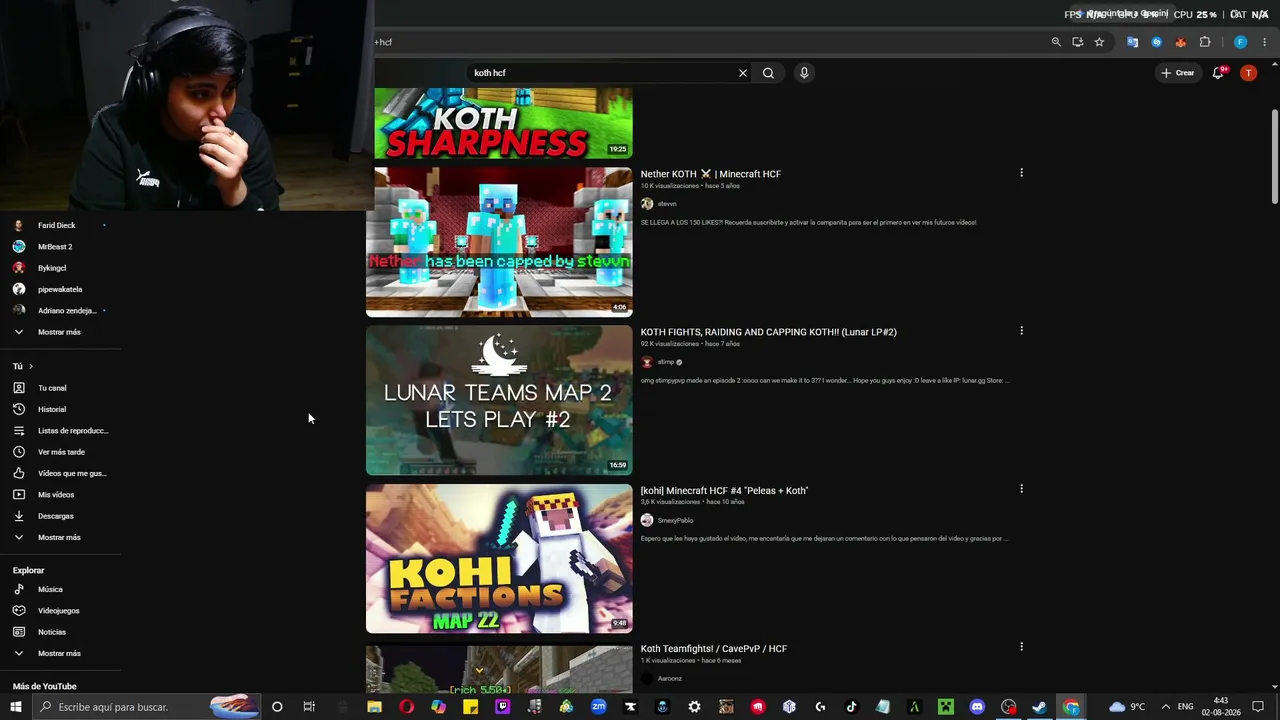Open Steam from the taskbar
The height and width of the screenshot is (720, 1280).
[1039, 707]
